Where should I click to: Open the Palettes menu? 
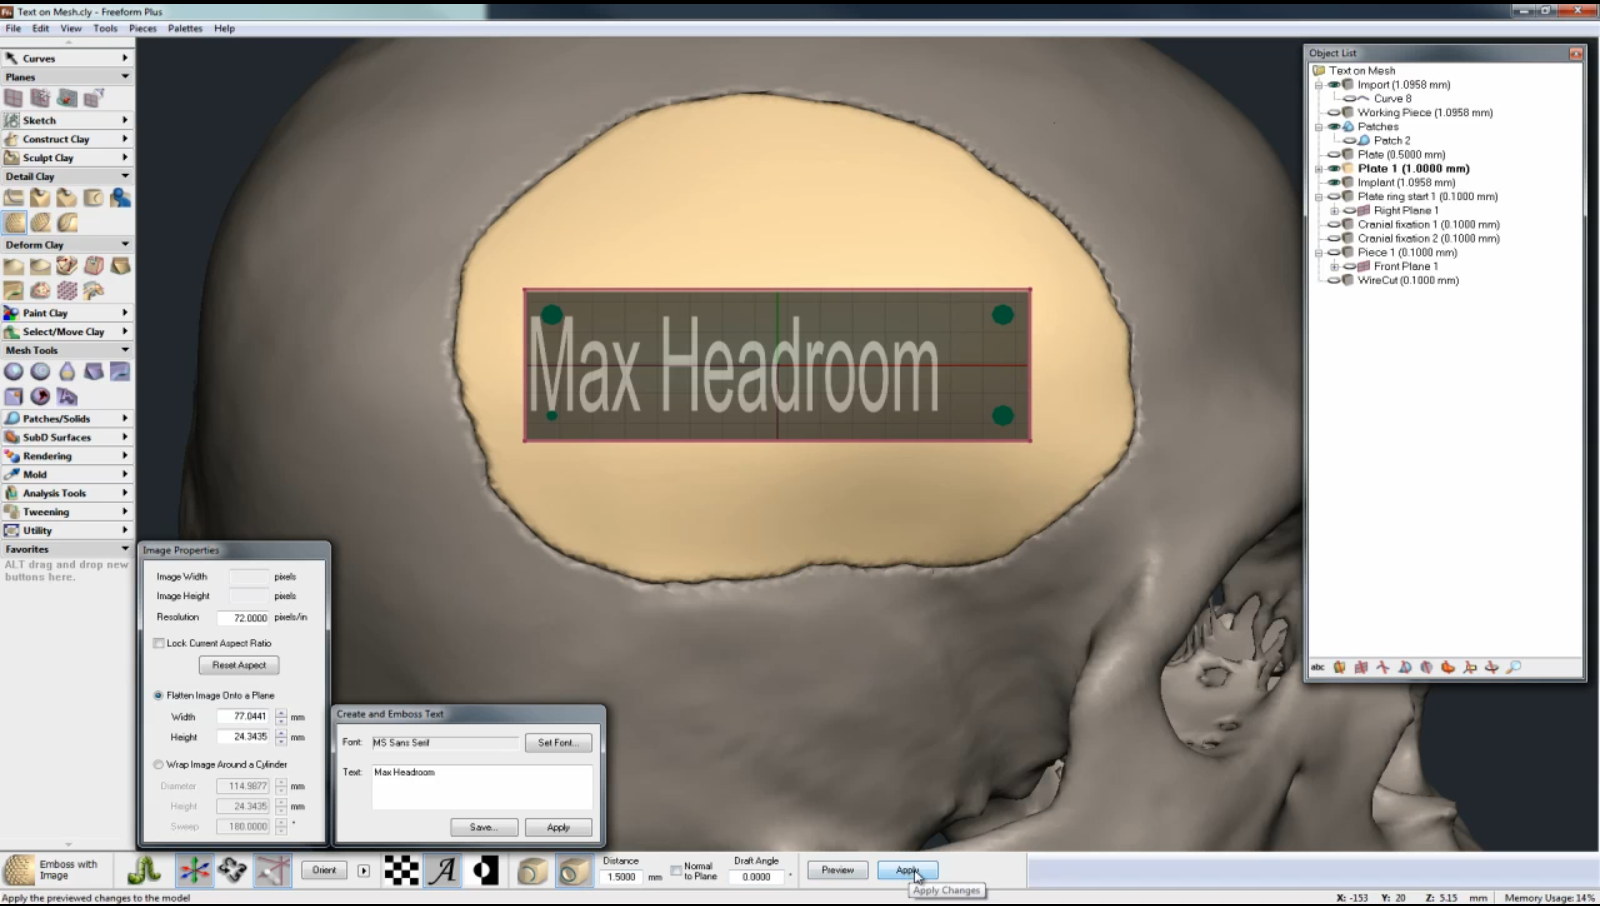[185, 28]
